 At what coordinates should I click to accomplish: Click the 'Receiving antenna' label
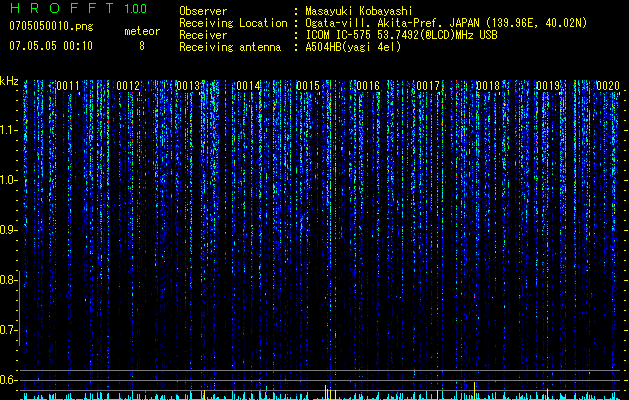tap(230, 47)
